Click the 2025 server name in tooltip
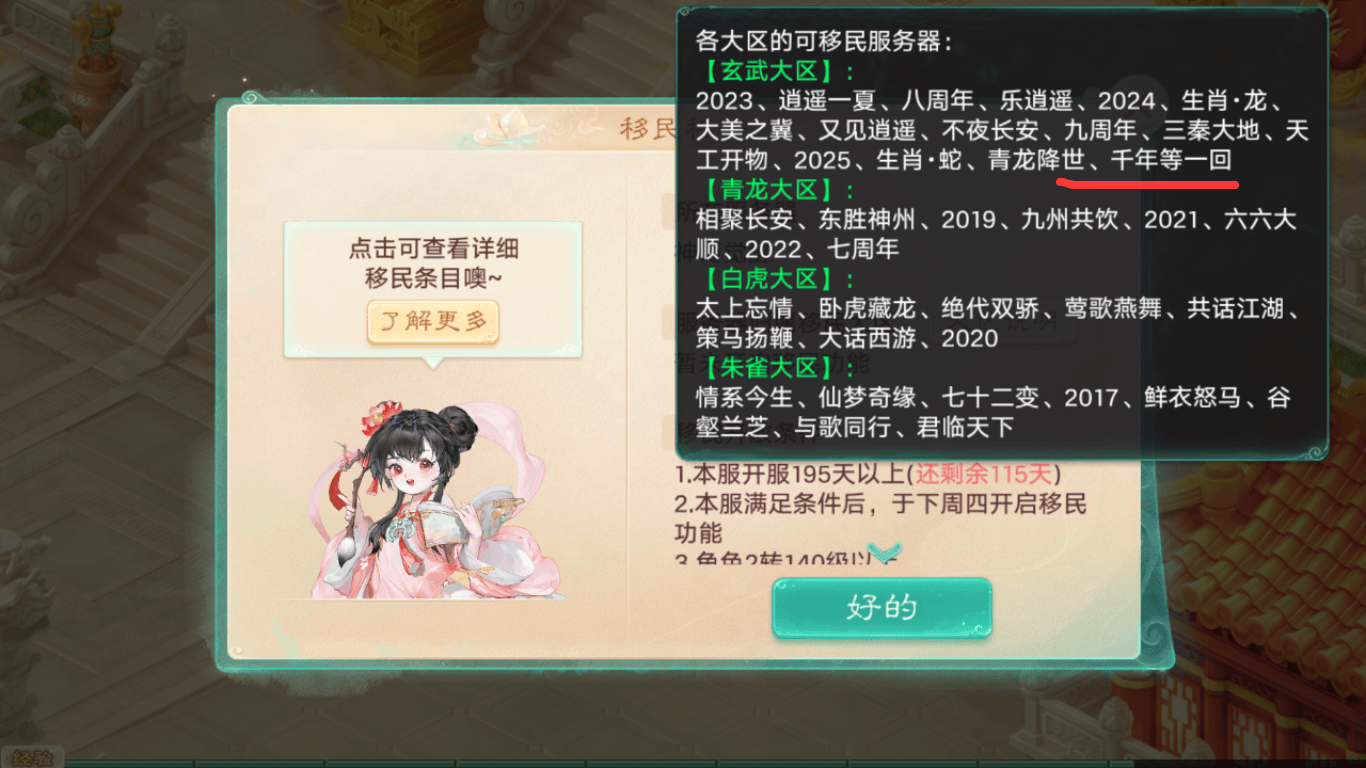 tap(823, 160)
